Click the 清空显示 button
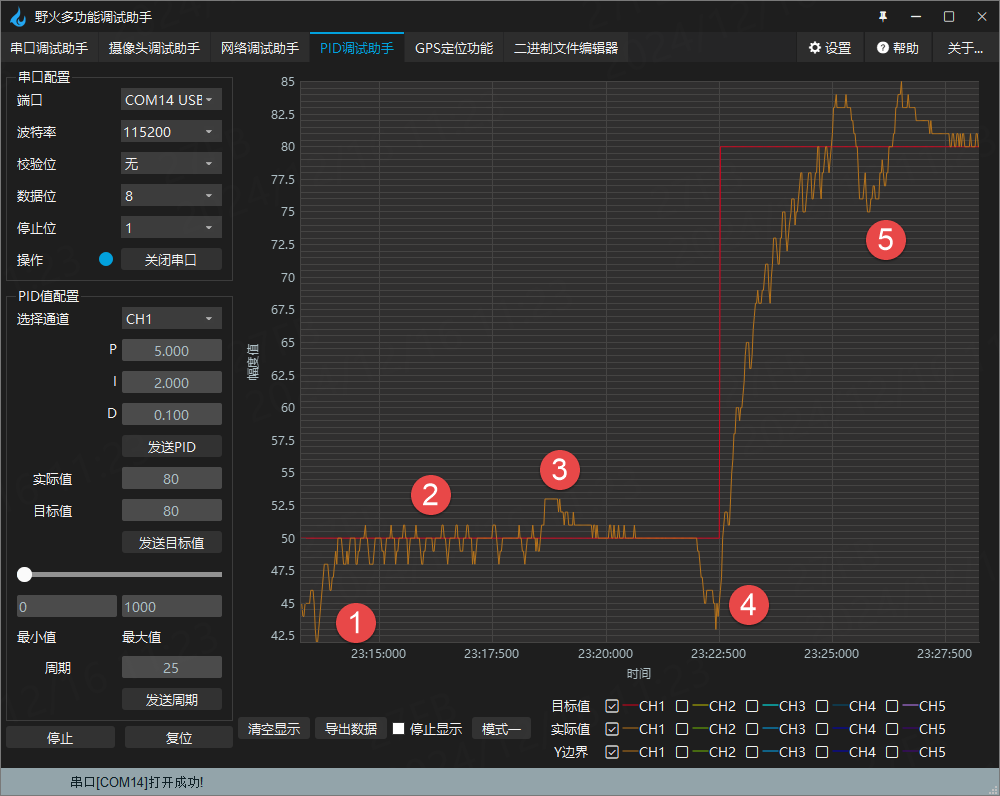 coord(274,728)
